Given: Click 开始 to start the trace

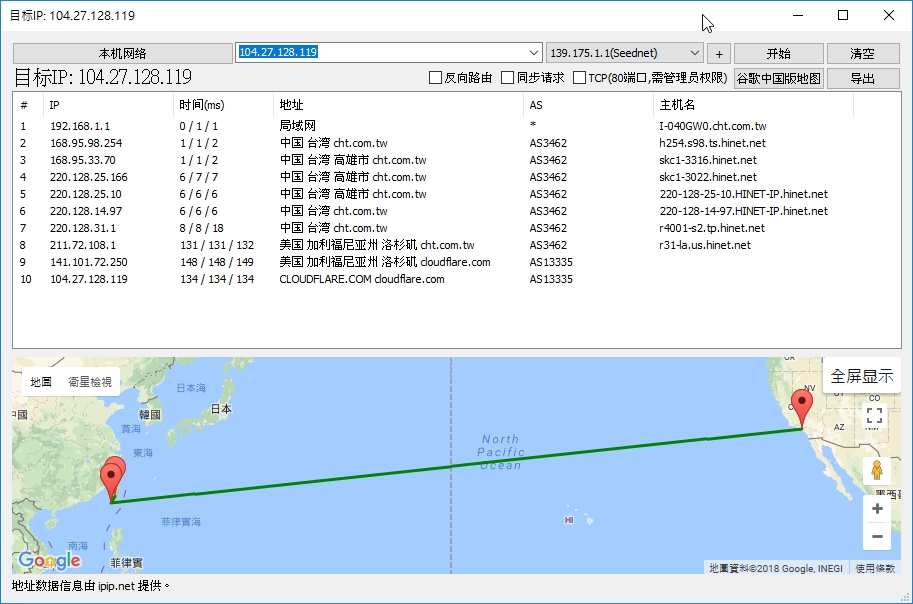Looking at the screenshot, I should (778, 54).
